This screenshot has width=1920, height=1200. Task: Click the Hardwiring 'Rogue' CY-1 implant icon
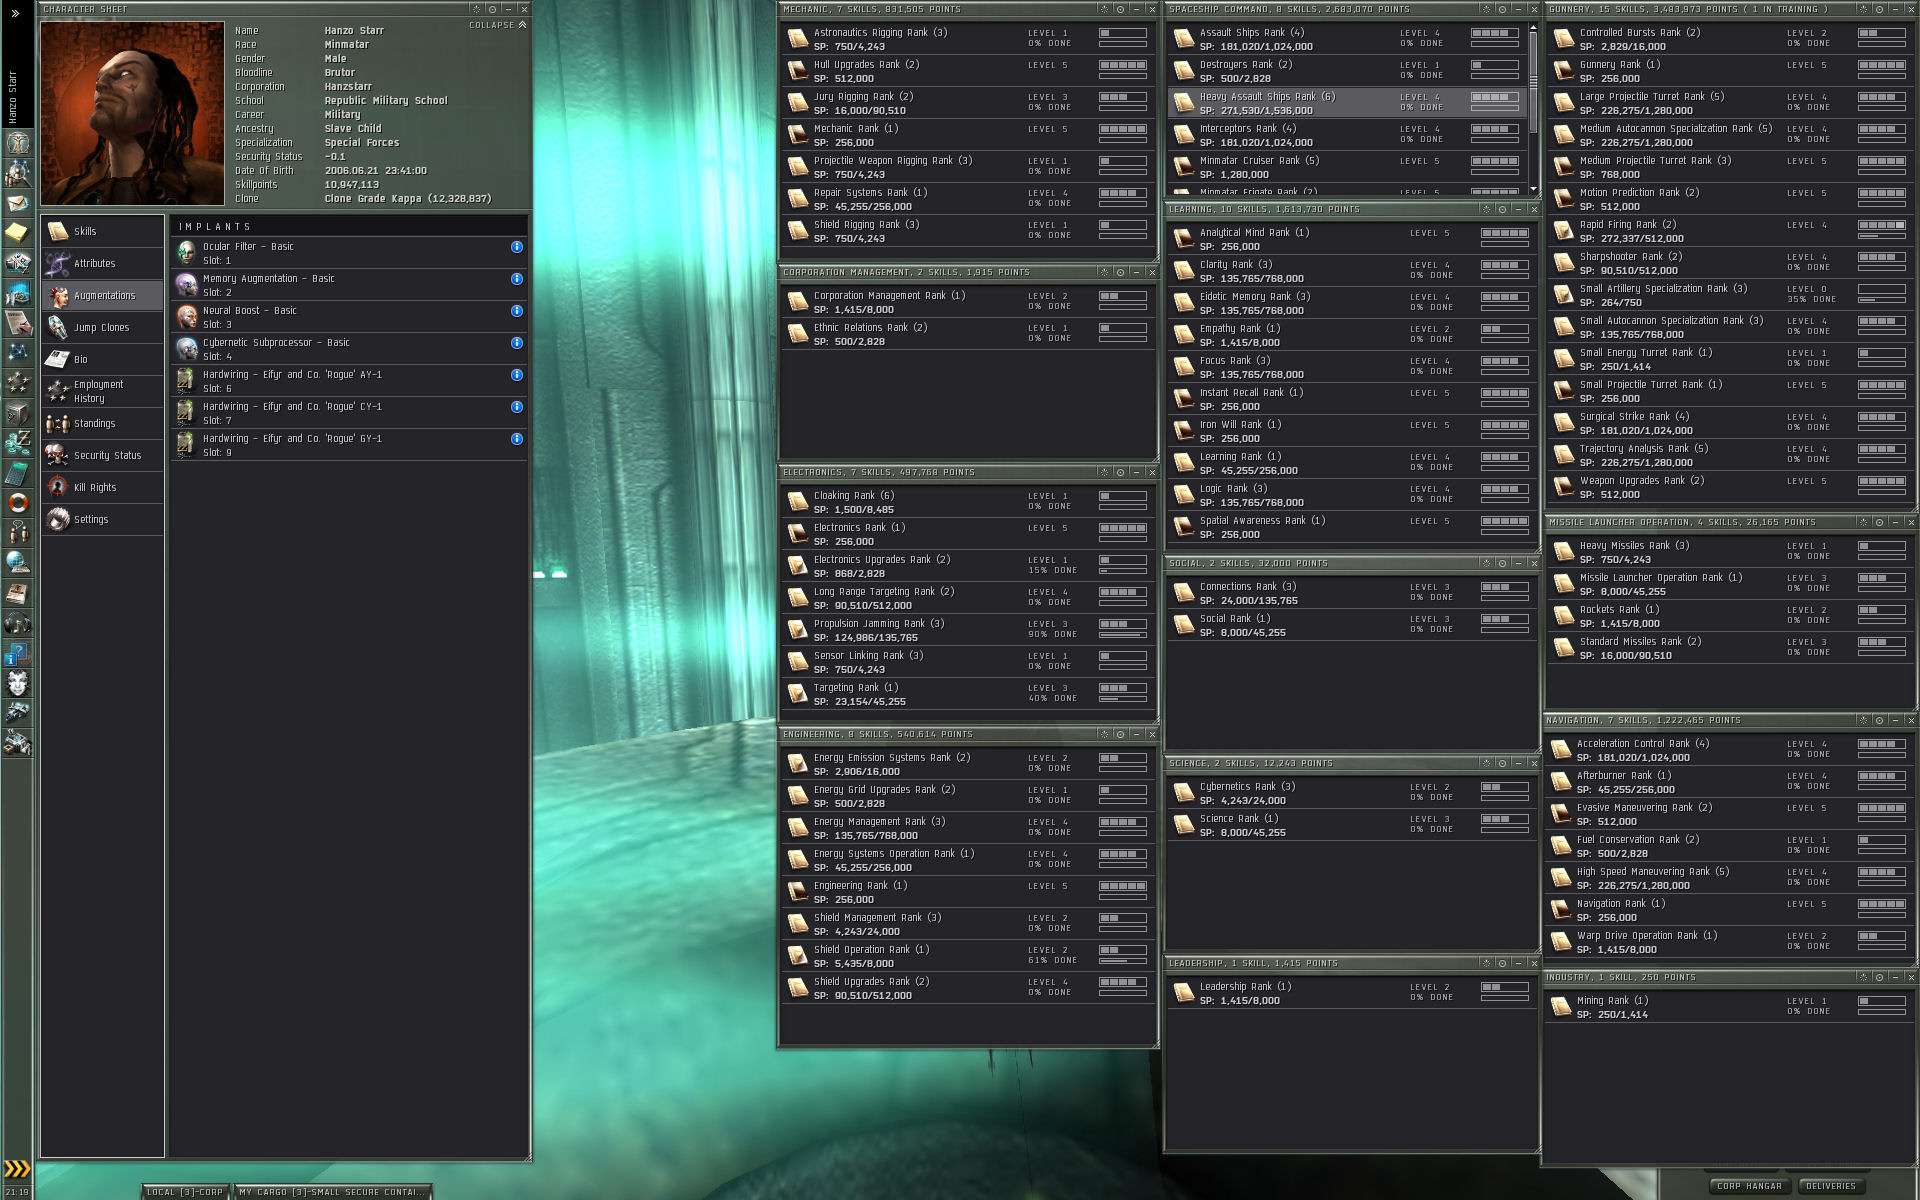tap(186, 412)
